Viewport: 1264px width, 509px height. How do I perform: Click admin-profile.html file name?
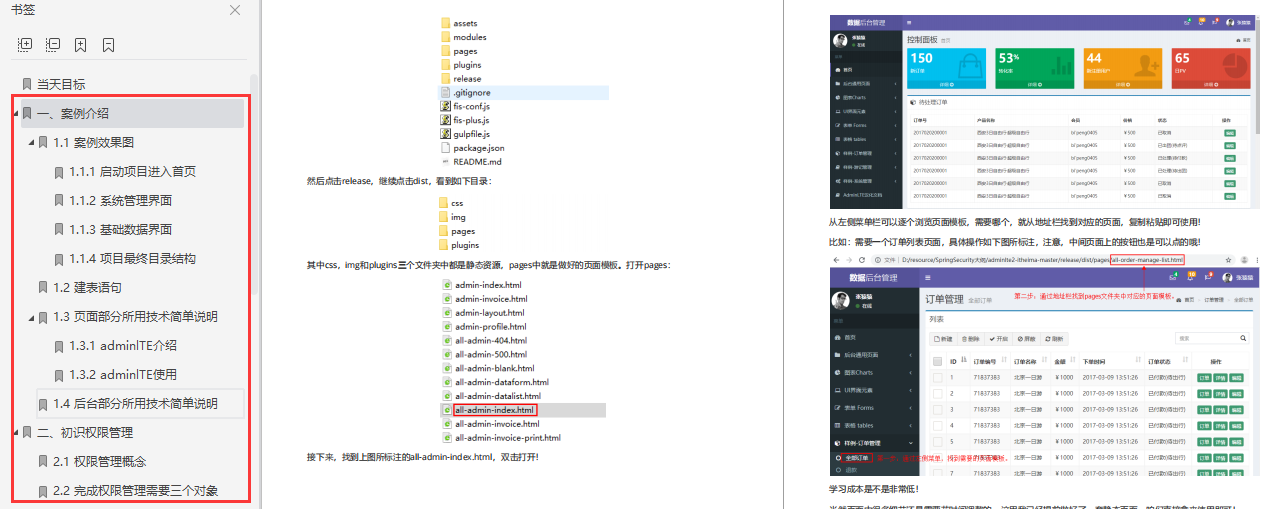tap(491, 327)
